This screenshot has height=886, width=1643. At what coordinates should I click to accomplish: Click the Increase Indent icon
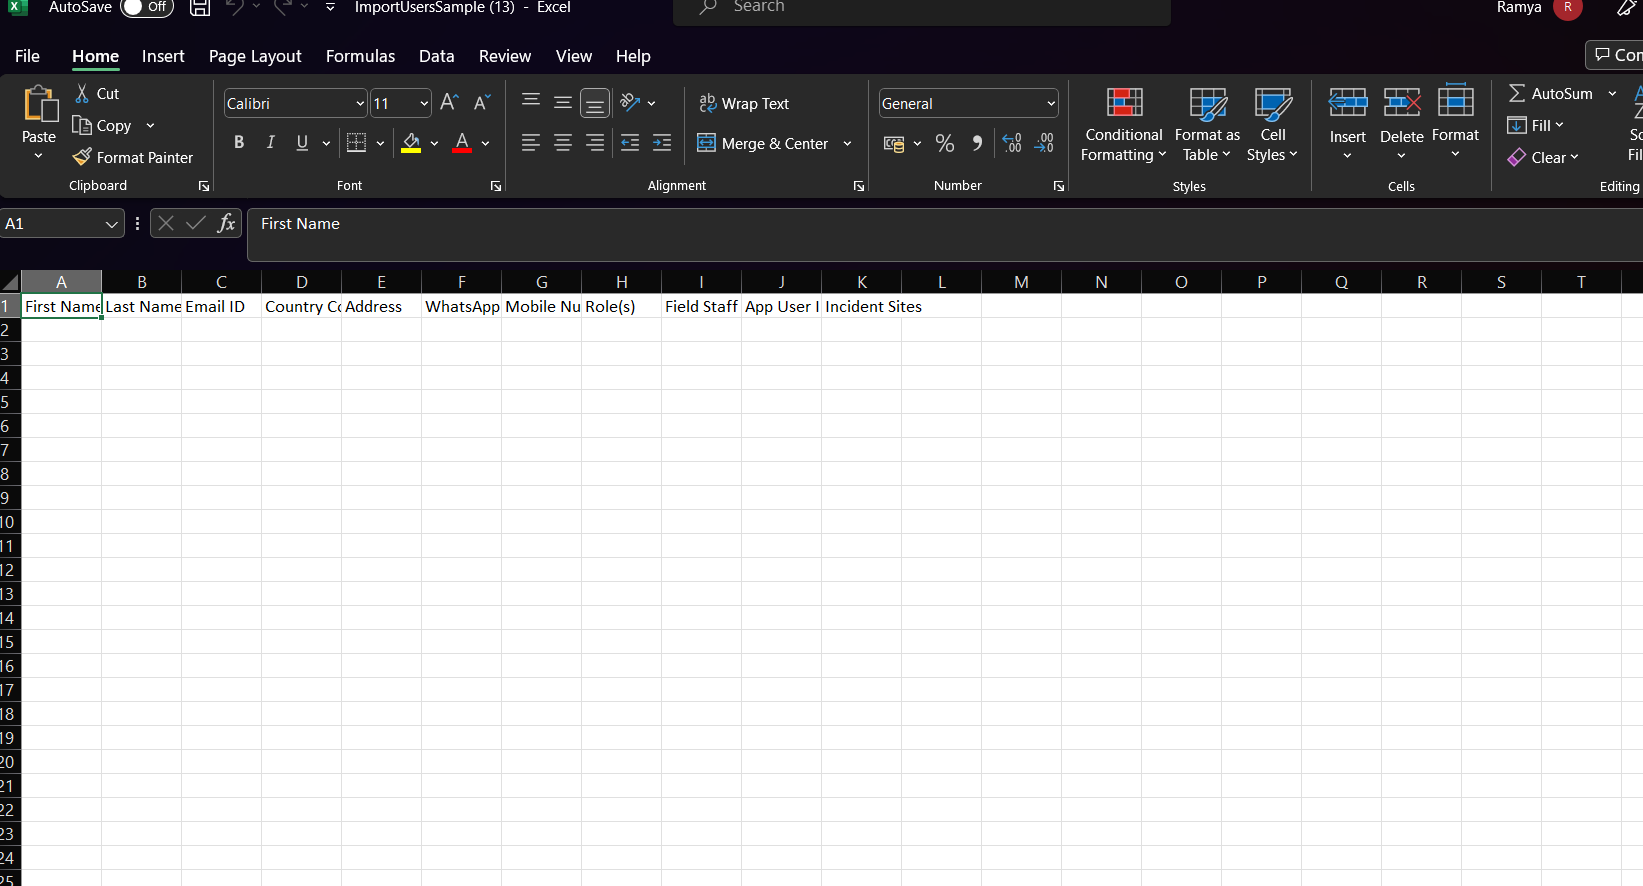662,144
